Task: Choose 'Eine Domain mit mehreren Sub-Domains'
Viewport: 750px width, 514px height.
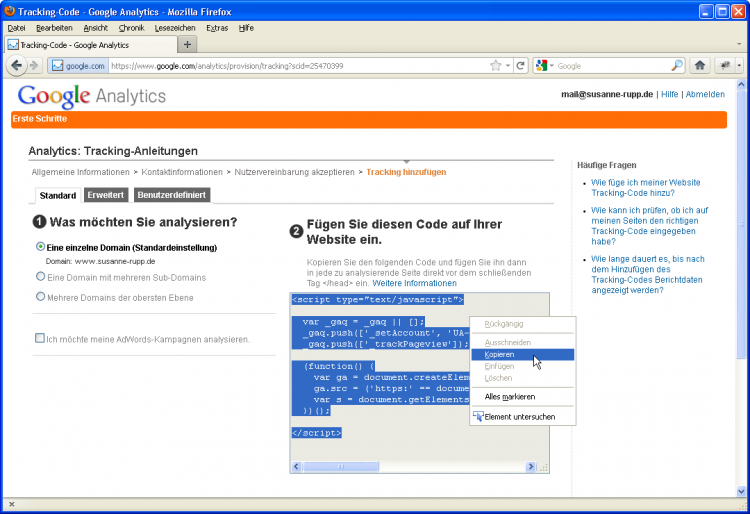Action: click(40, 276)
